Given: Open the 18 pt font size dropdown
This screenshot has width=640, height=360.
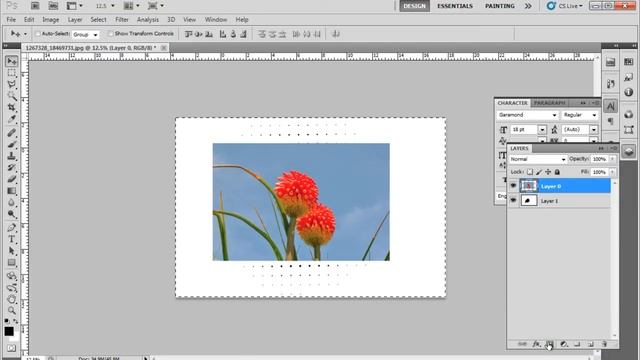Looking at the screenshot, I should [x=542, y=130].
